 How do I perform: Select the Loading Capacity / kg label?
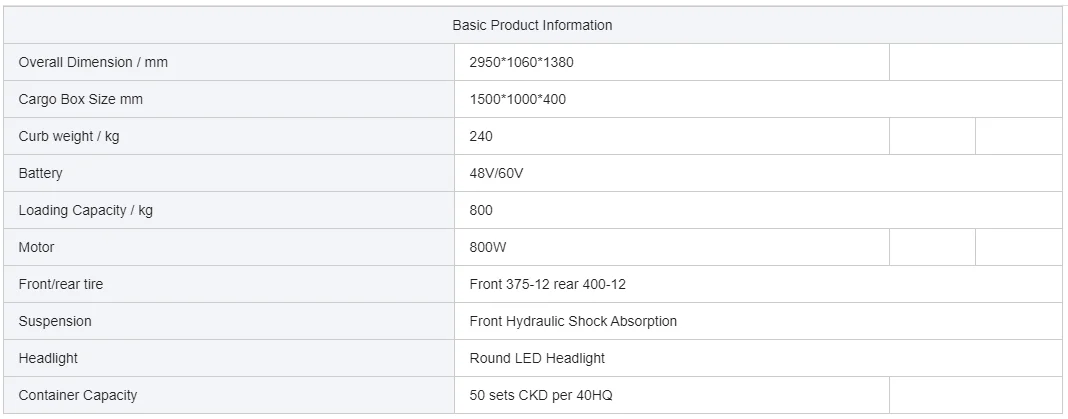[x=85, y=210]
